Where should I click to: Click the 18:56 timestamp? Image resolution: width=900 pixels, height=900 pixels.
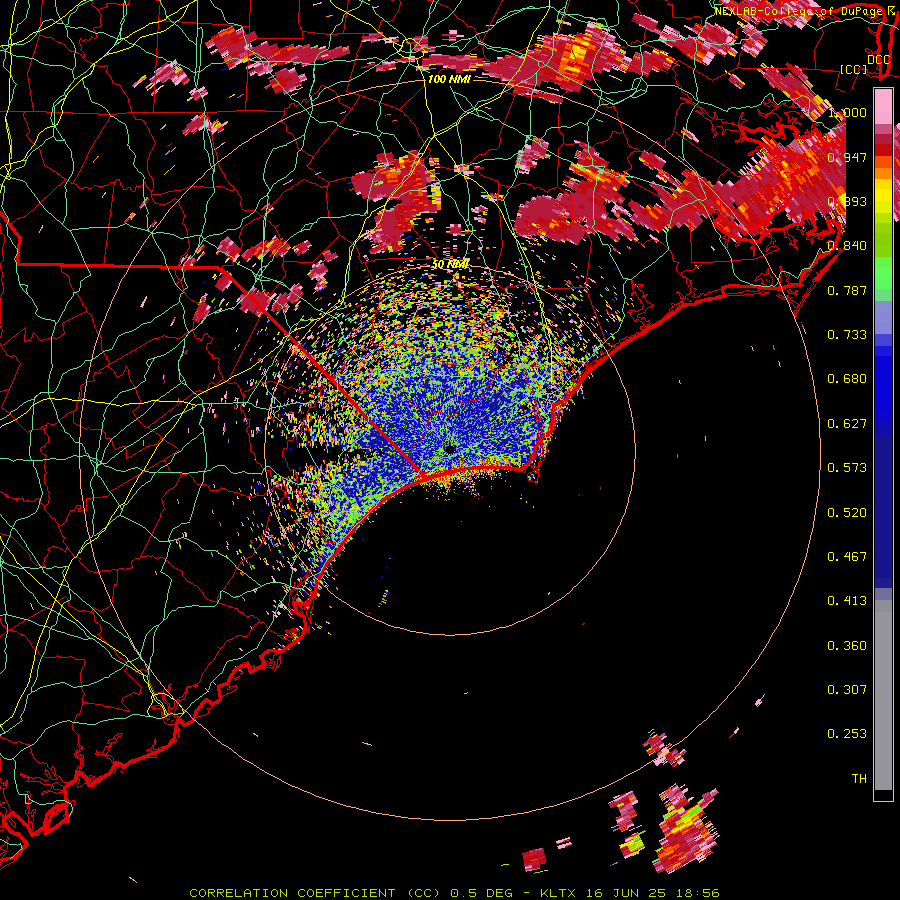coord(698,893)
